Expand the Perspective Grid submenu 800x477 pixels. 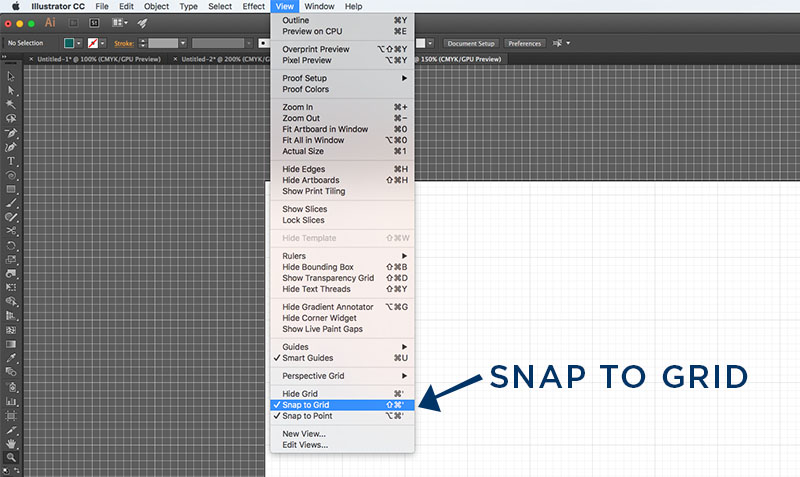click(x=342, y=376)
